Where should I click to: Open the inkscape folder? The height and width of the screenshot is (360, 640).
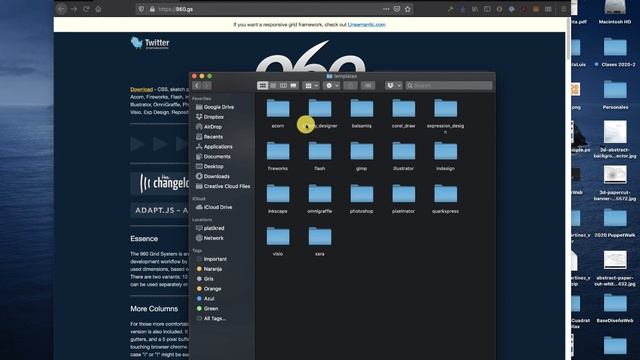coord(278,194)
